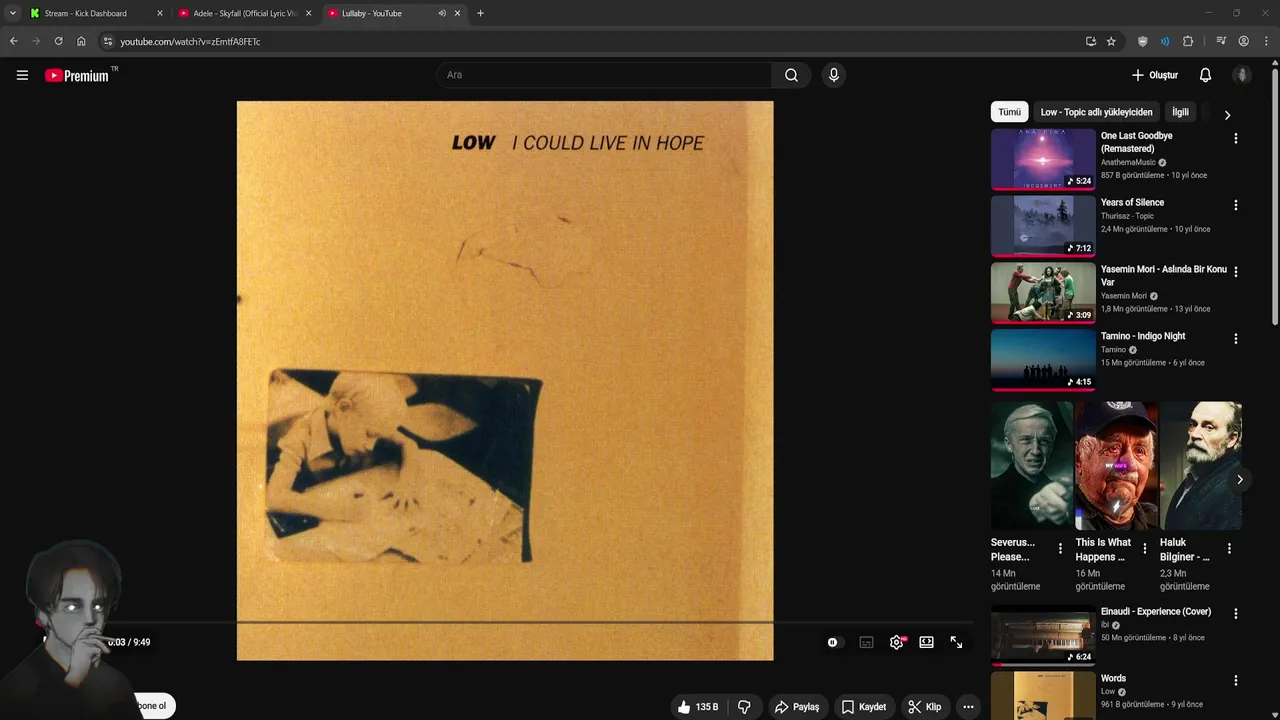Seek on the video progress bar
The image size is (1280, 720).
[x=505, y=622]
